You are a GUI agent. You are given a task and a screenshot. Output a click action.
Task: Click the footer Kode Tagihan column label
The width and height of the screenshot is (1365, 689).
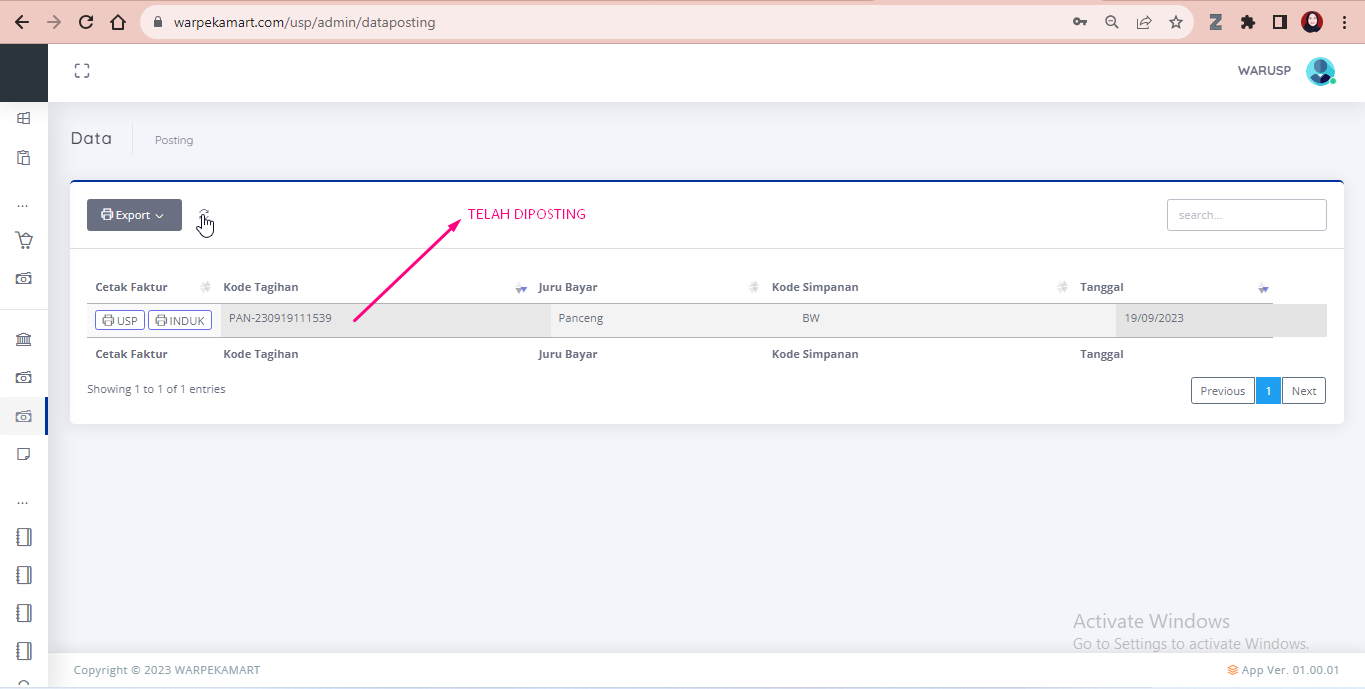pyautogui.click(x=261, y=354)
